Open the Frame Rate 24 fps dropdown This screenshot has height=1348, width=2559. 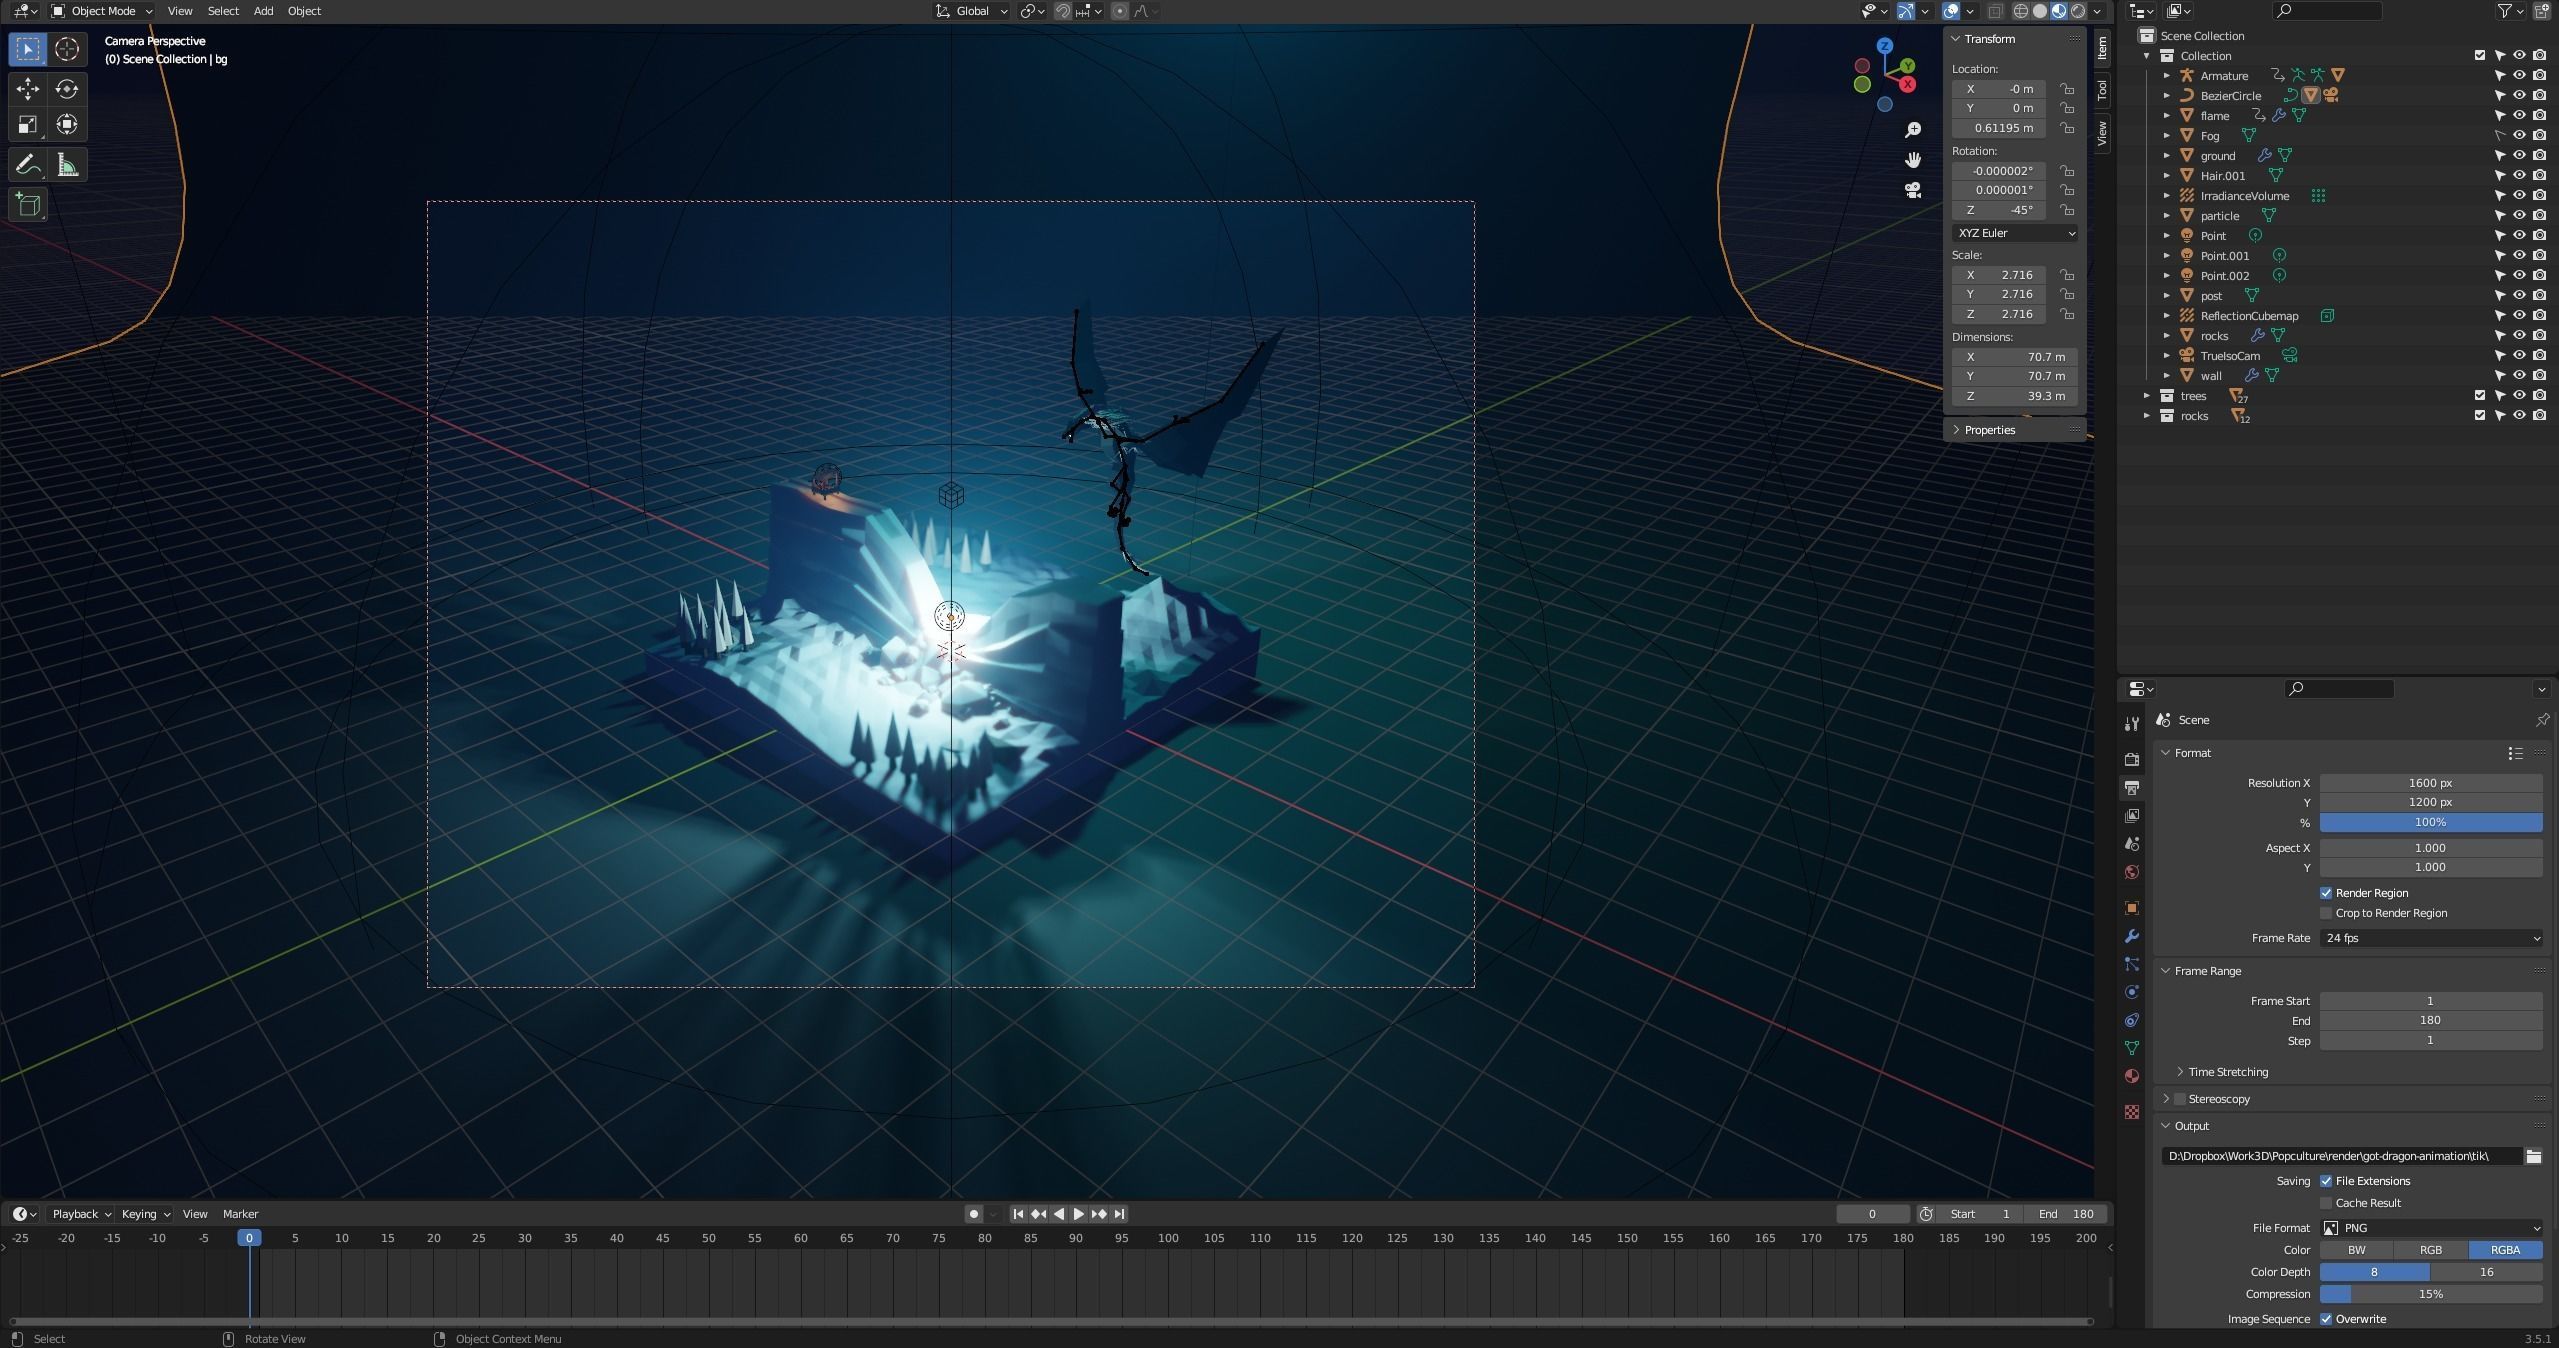click(x=2430, y=938)
